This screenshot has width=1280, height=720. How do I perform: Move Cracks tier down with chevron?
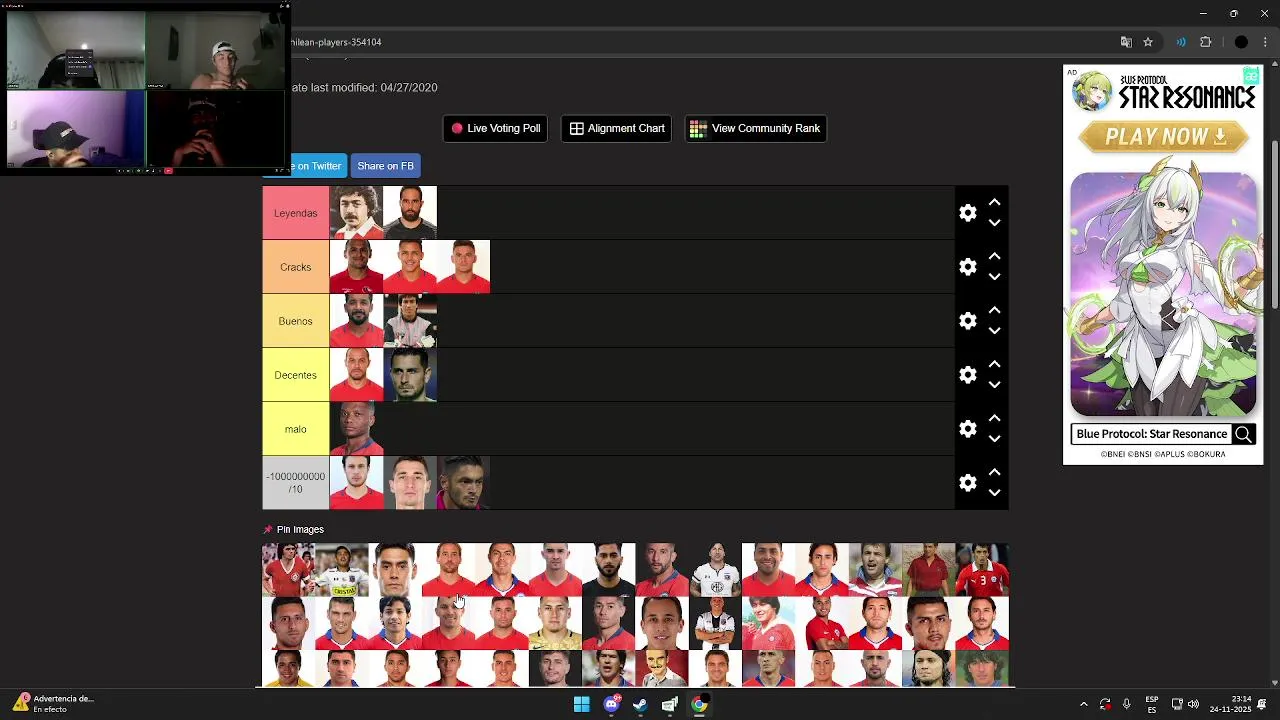994,277
